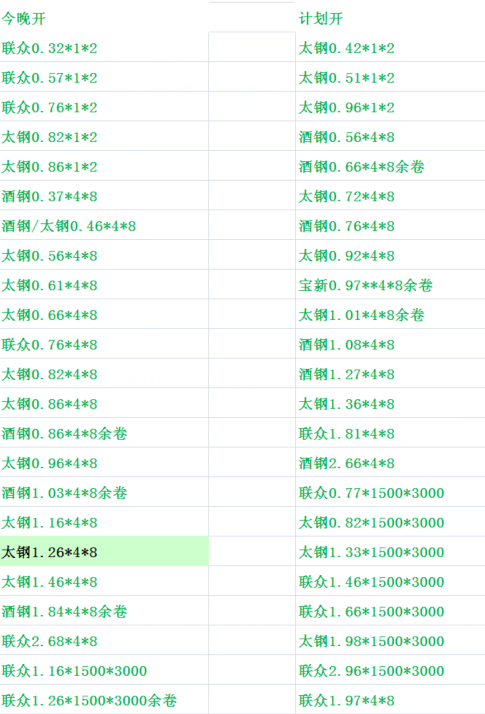
Task: Click the cell 酒钢0.76*4*8
Action: pyautogui.click(x=390, y=225)
